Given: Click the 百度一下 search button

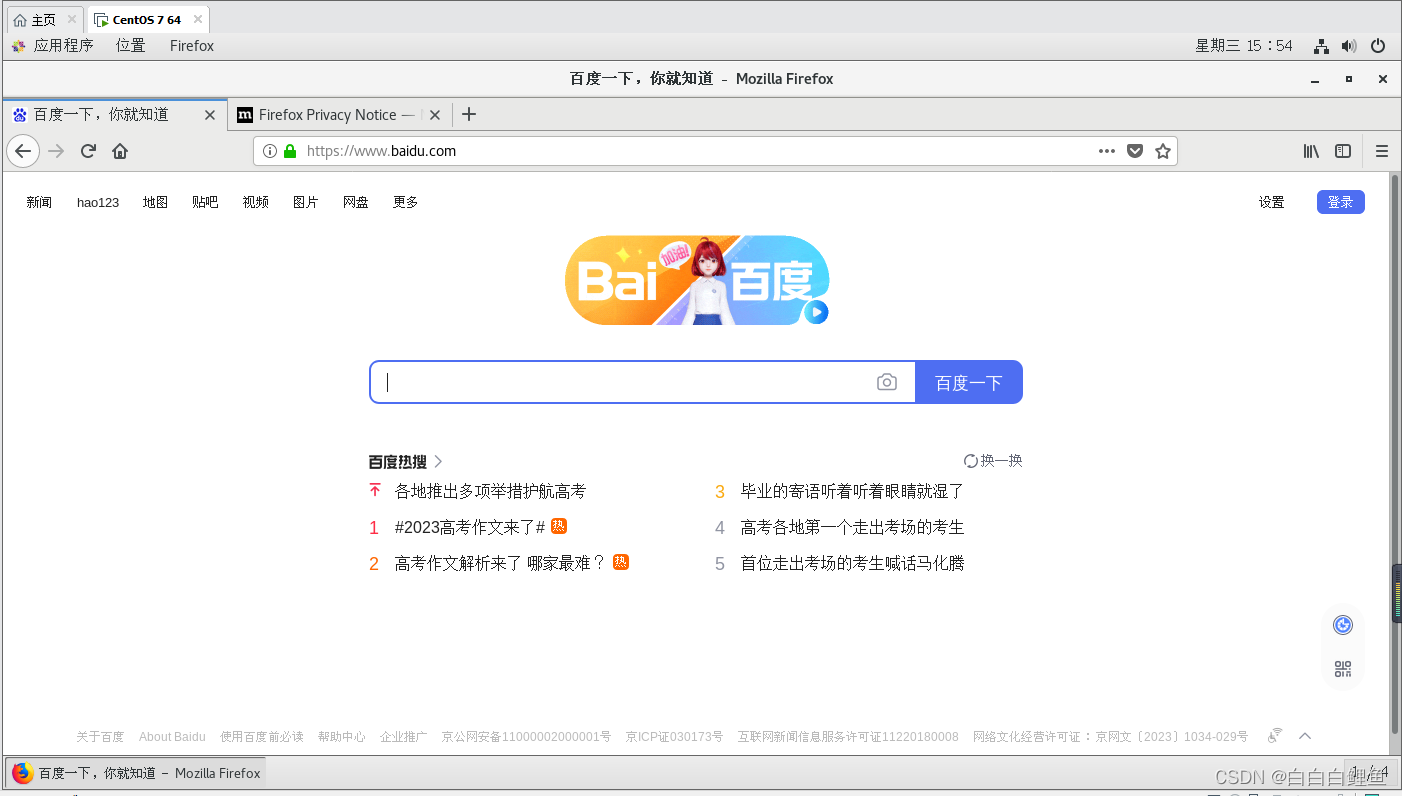Looking at the screenshot, I should pyautogui.click(x=968, y=382).
